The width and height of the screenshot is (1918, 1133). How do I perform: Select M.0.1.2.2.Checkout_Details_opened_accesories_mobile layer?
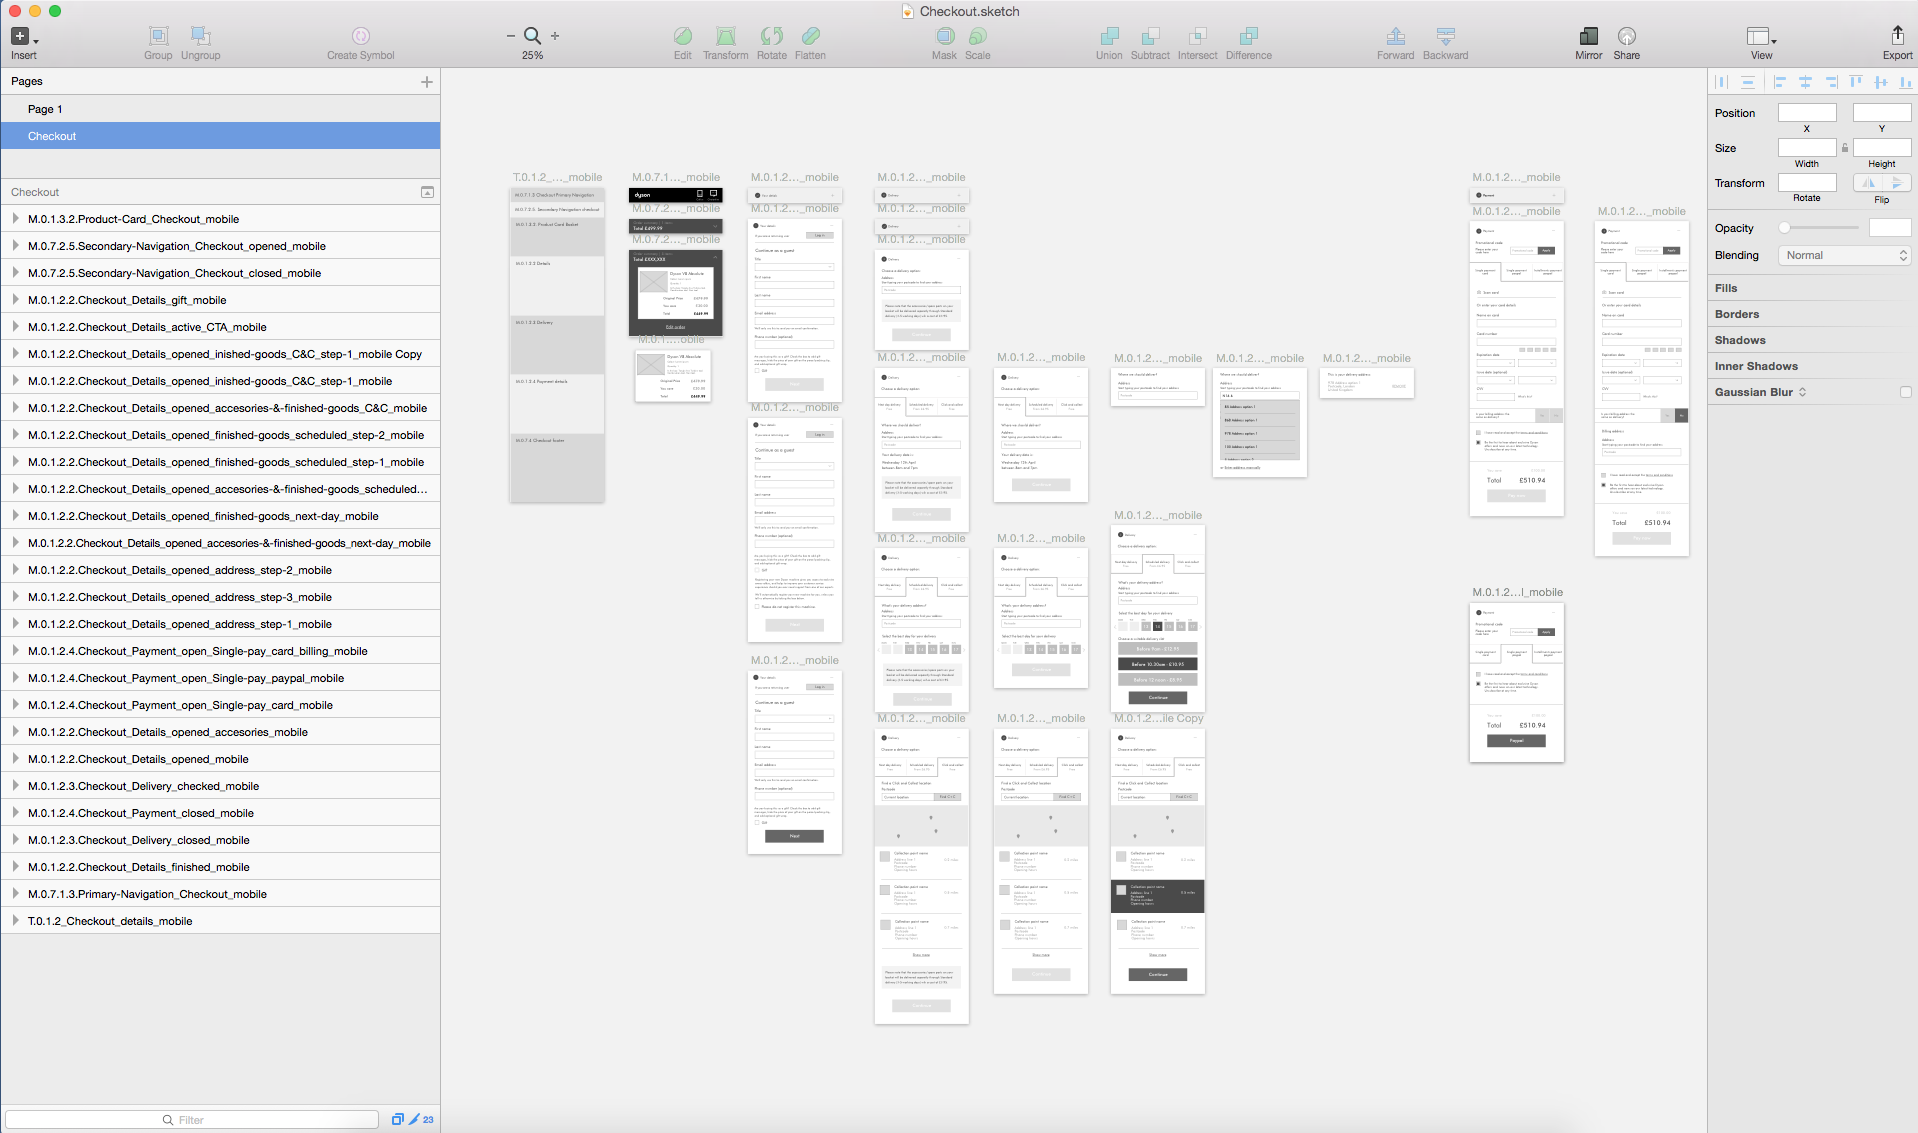pyautogui.click(x=220, y=732)
